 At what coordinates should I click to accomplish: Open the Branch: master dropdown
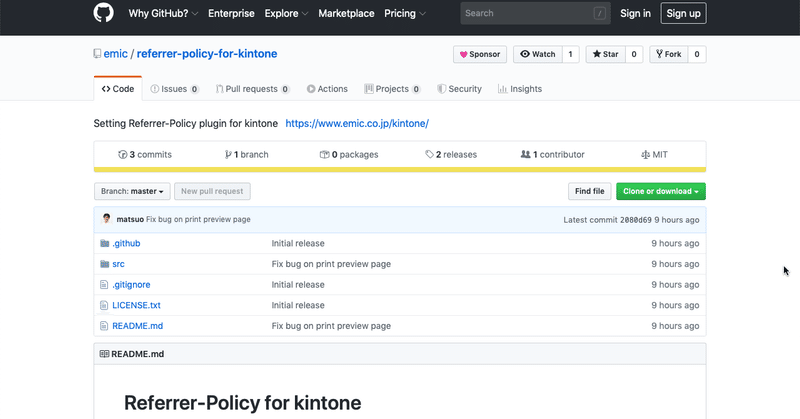(x=132, y=191)
